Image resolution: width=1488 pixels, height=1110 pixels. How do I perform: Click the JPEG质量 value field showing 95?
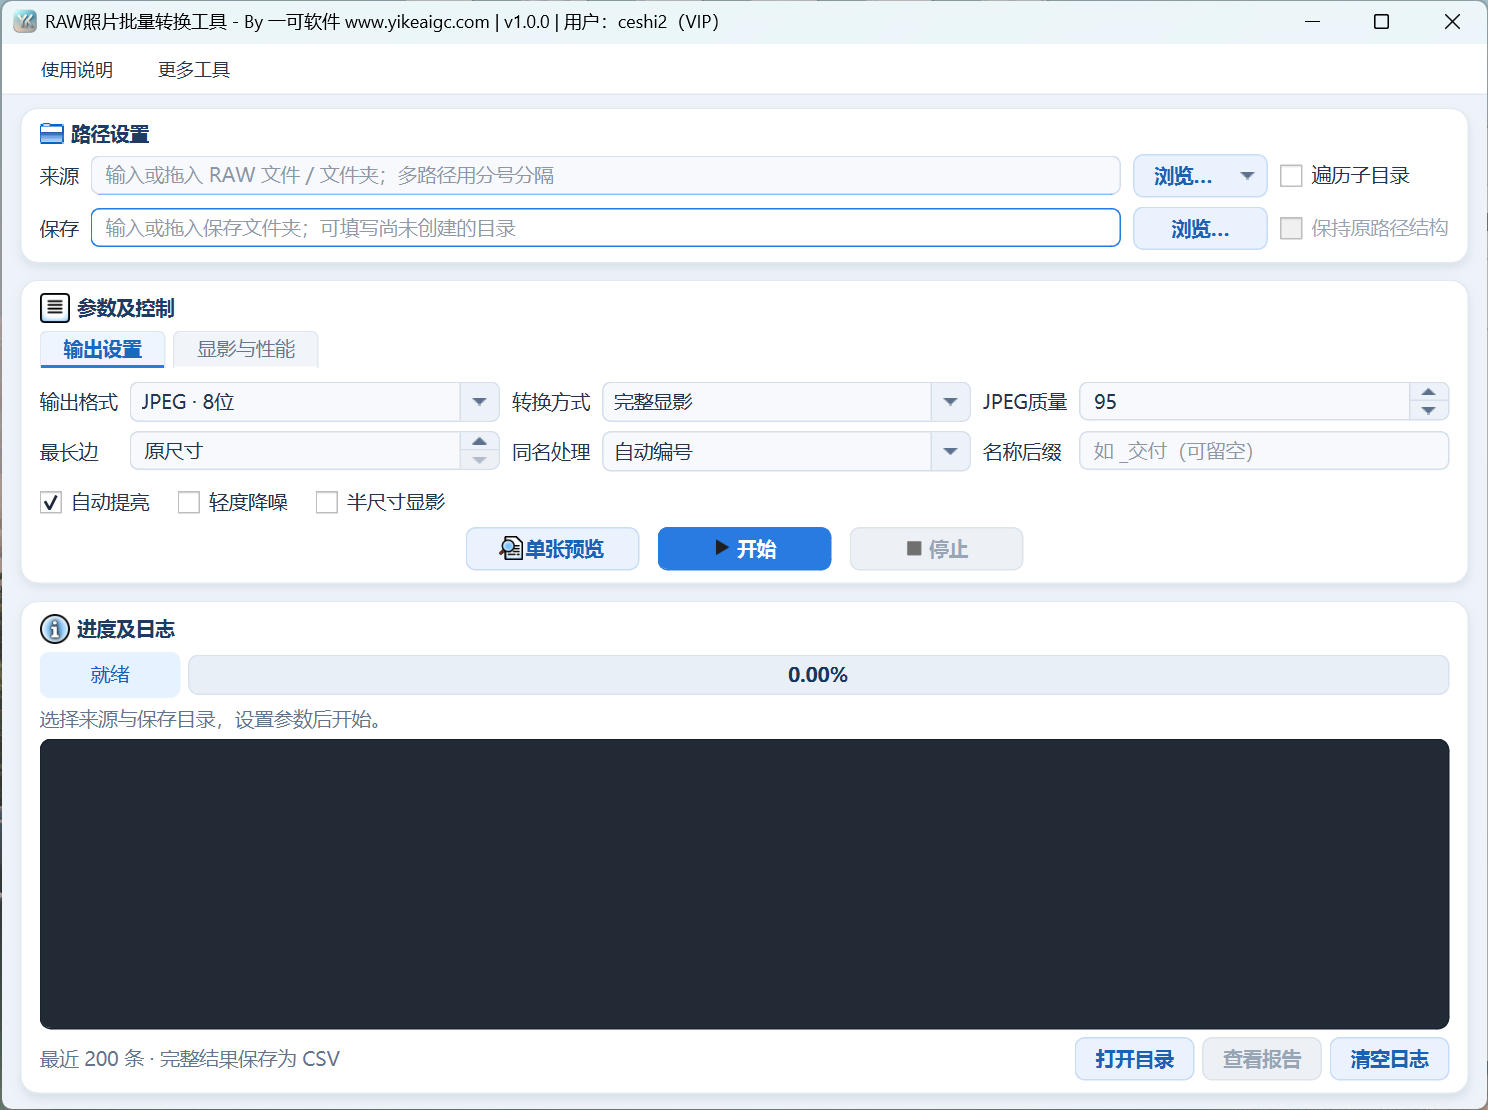1245,402
